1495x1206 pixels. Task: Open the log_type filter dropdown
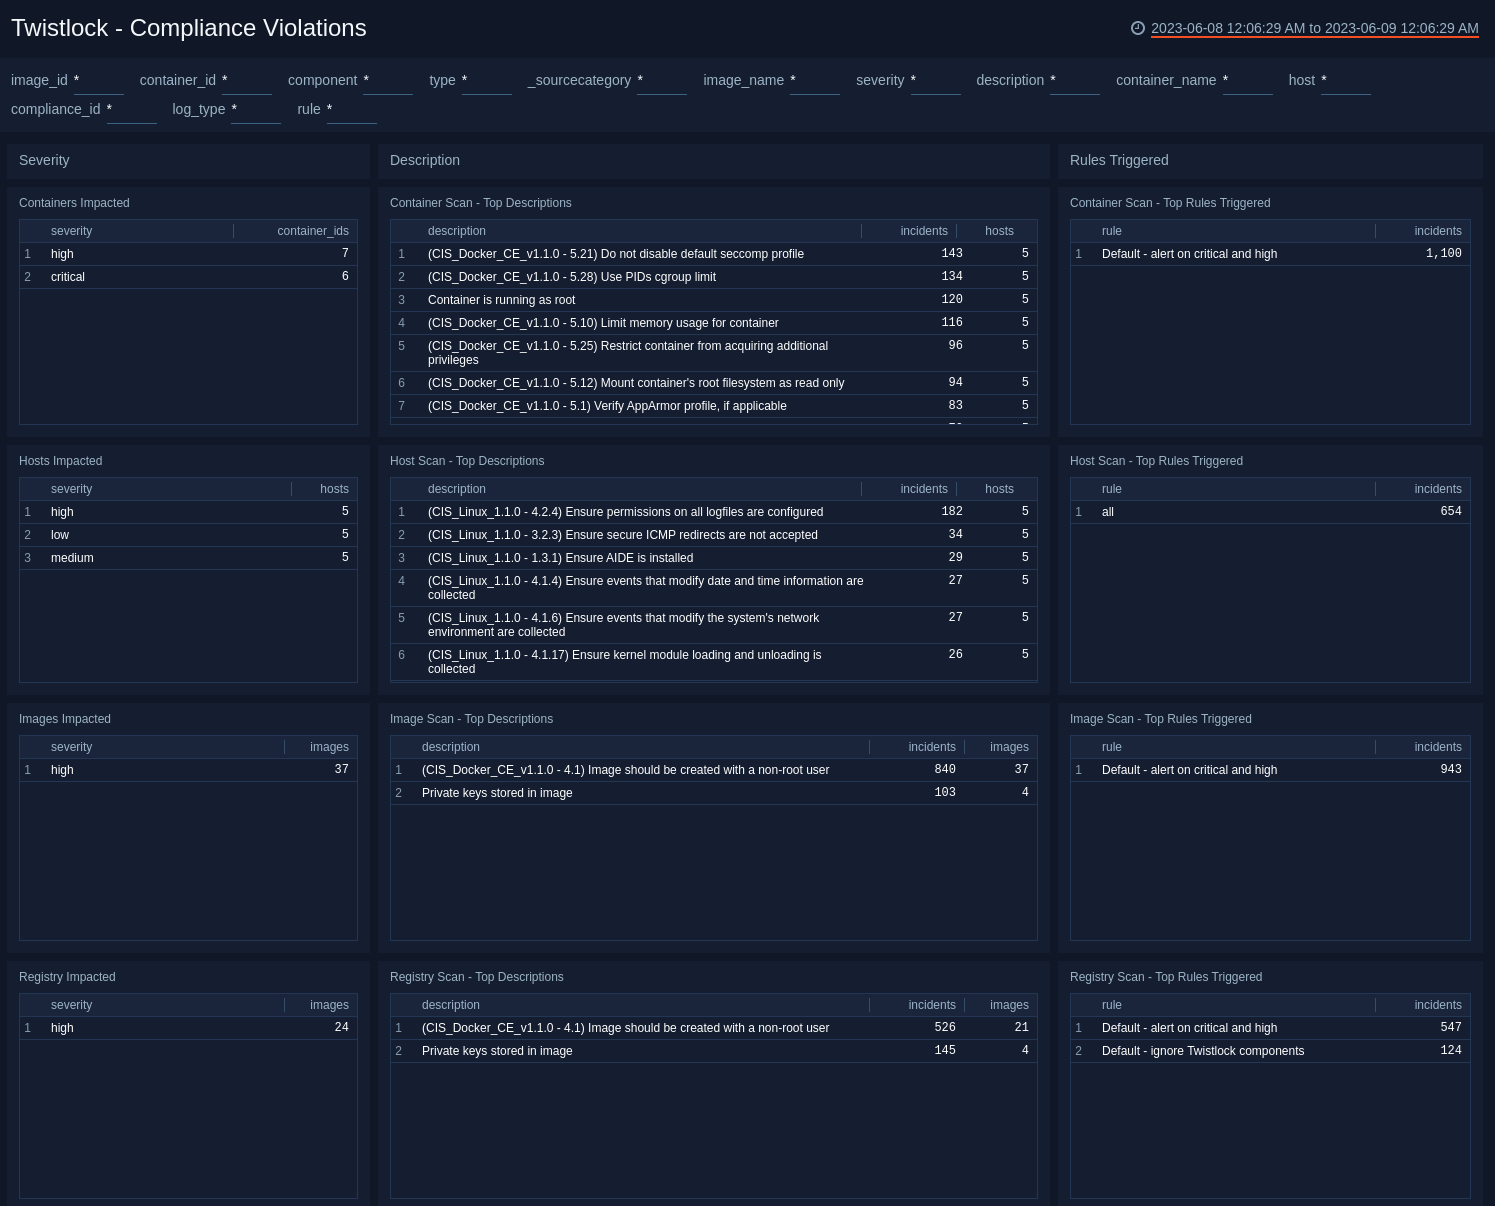(256, 110)
